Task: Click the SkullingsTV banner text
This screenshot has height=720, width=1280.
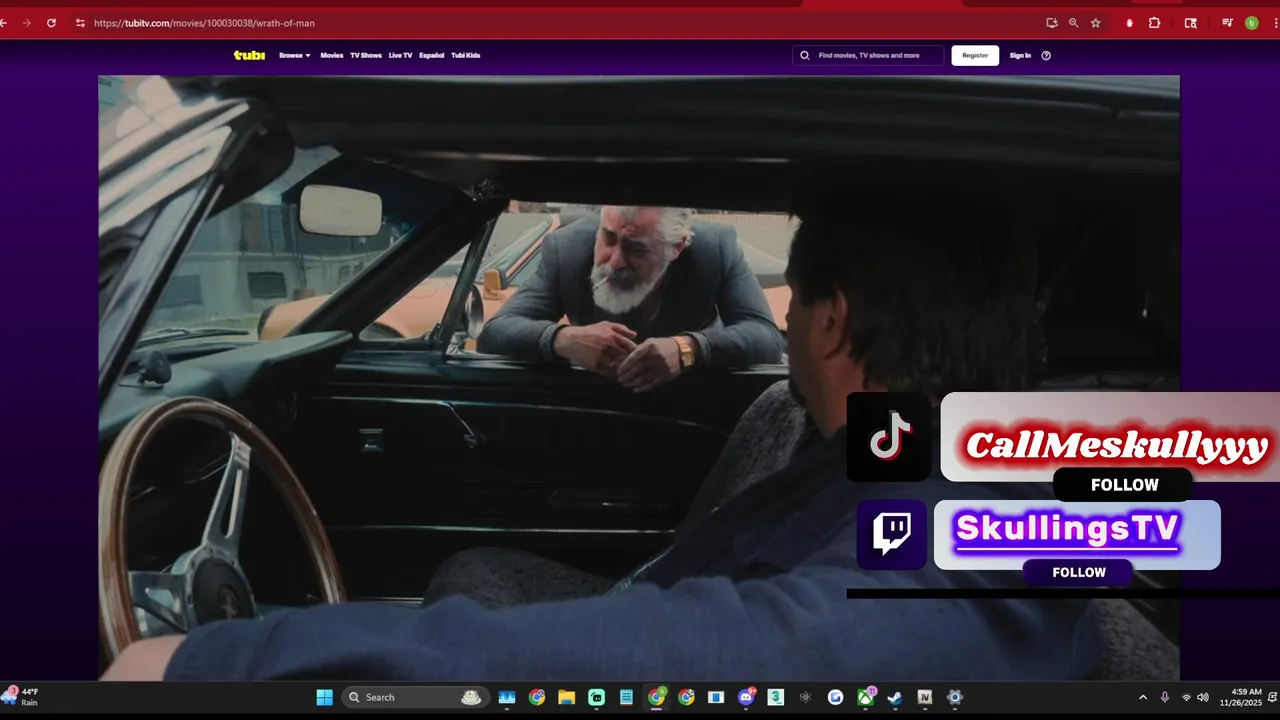Action: click(1068, 528)
